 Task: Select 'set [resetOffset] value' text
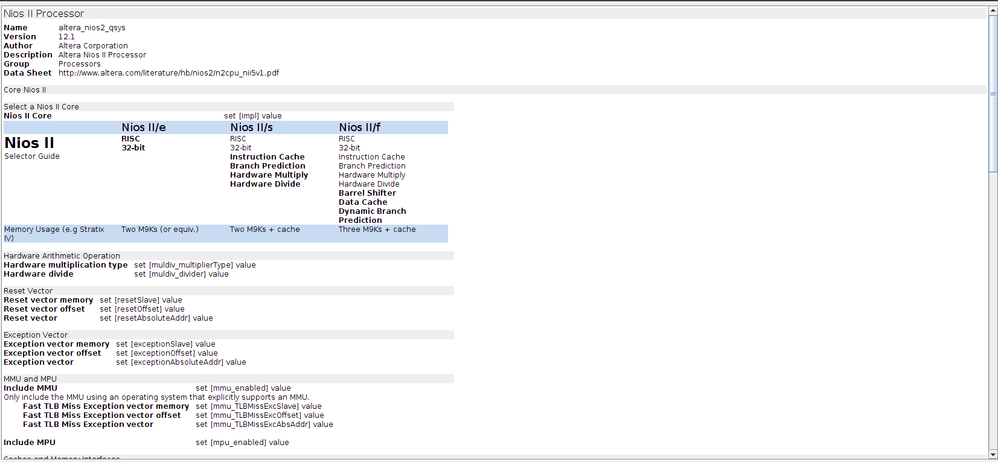pos(143,309)
